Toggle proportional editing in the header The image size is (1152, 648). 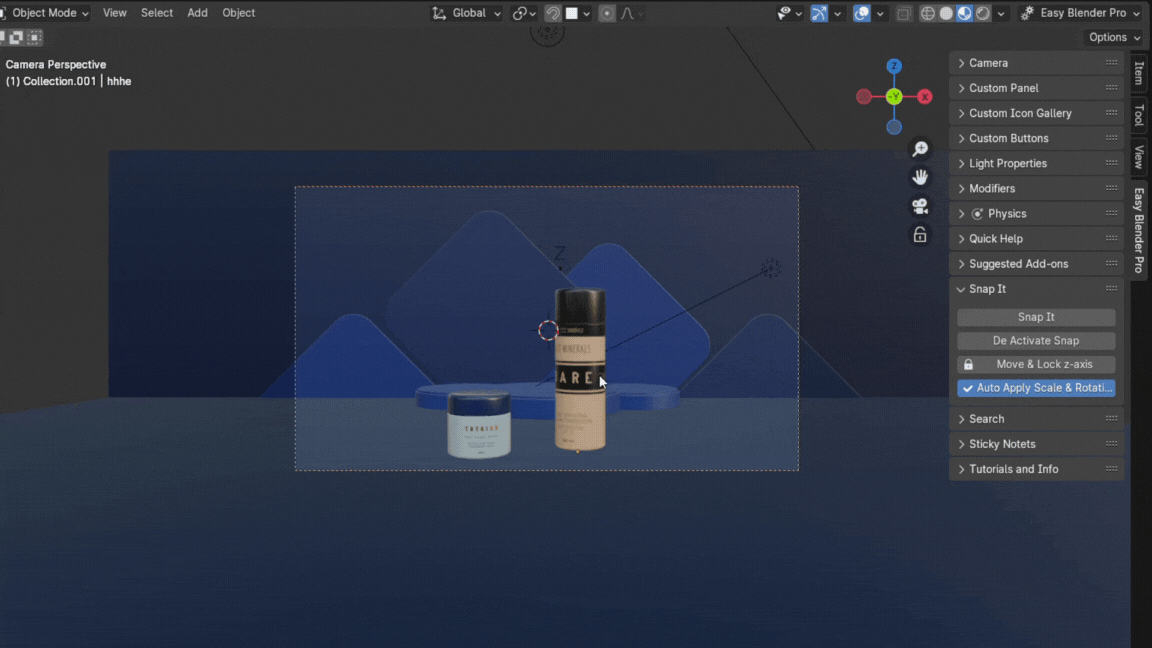[x=607, y=13]
